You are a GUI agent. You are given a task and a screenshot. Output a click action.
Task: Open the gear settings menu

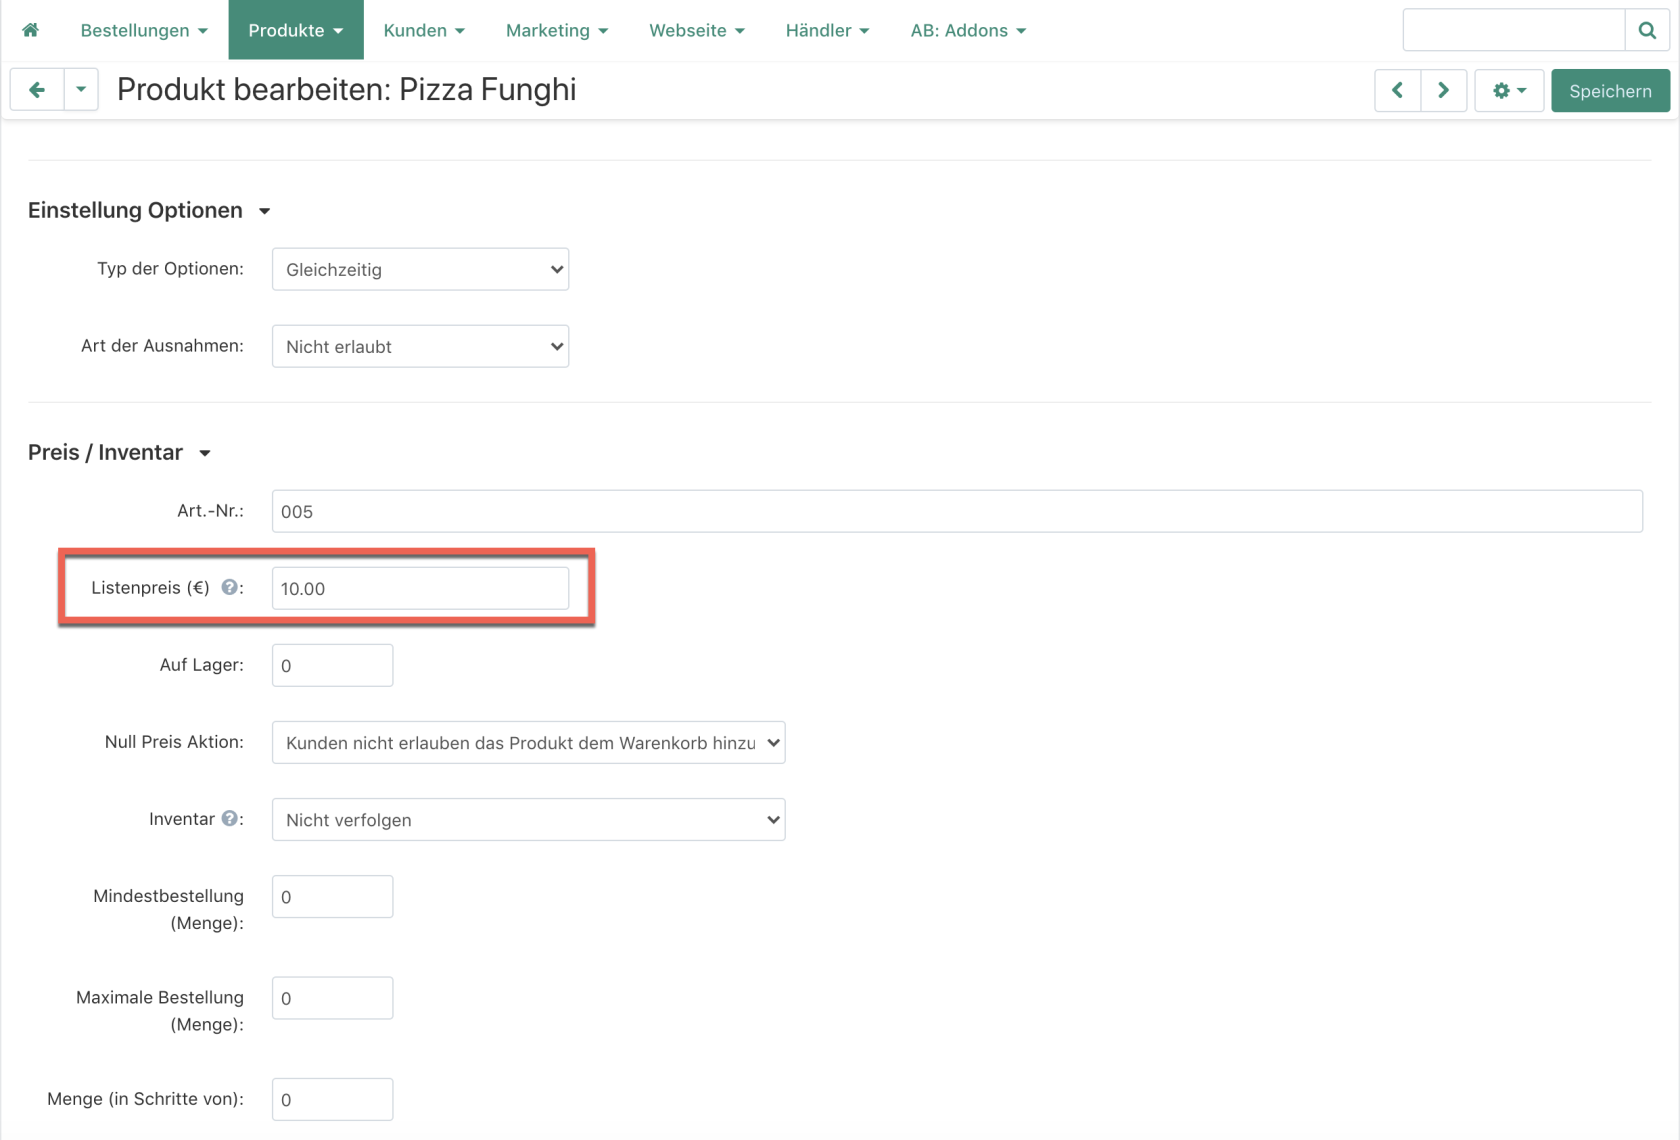point(1509,91)
